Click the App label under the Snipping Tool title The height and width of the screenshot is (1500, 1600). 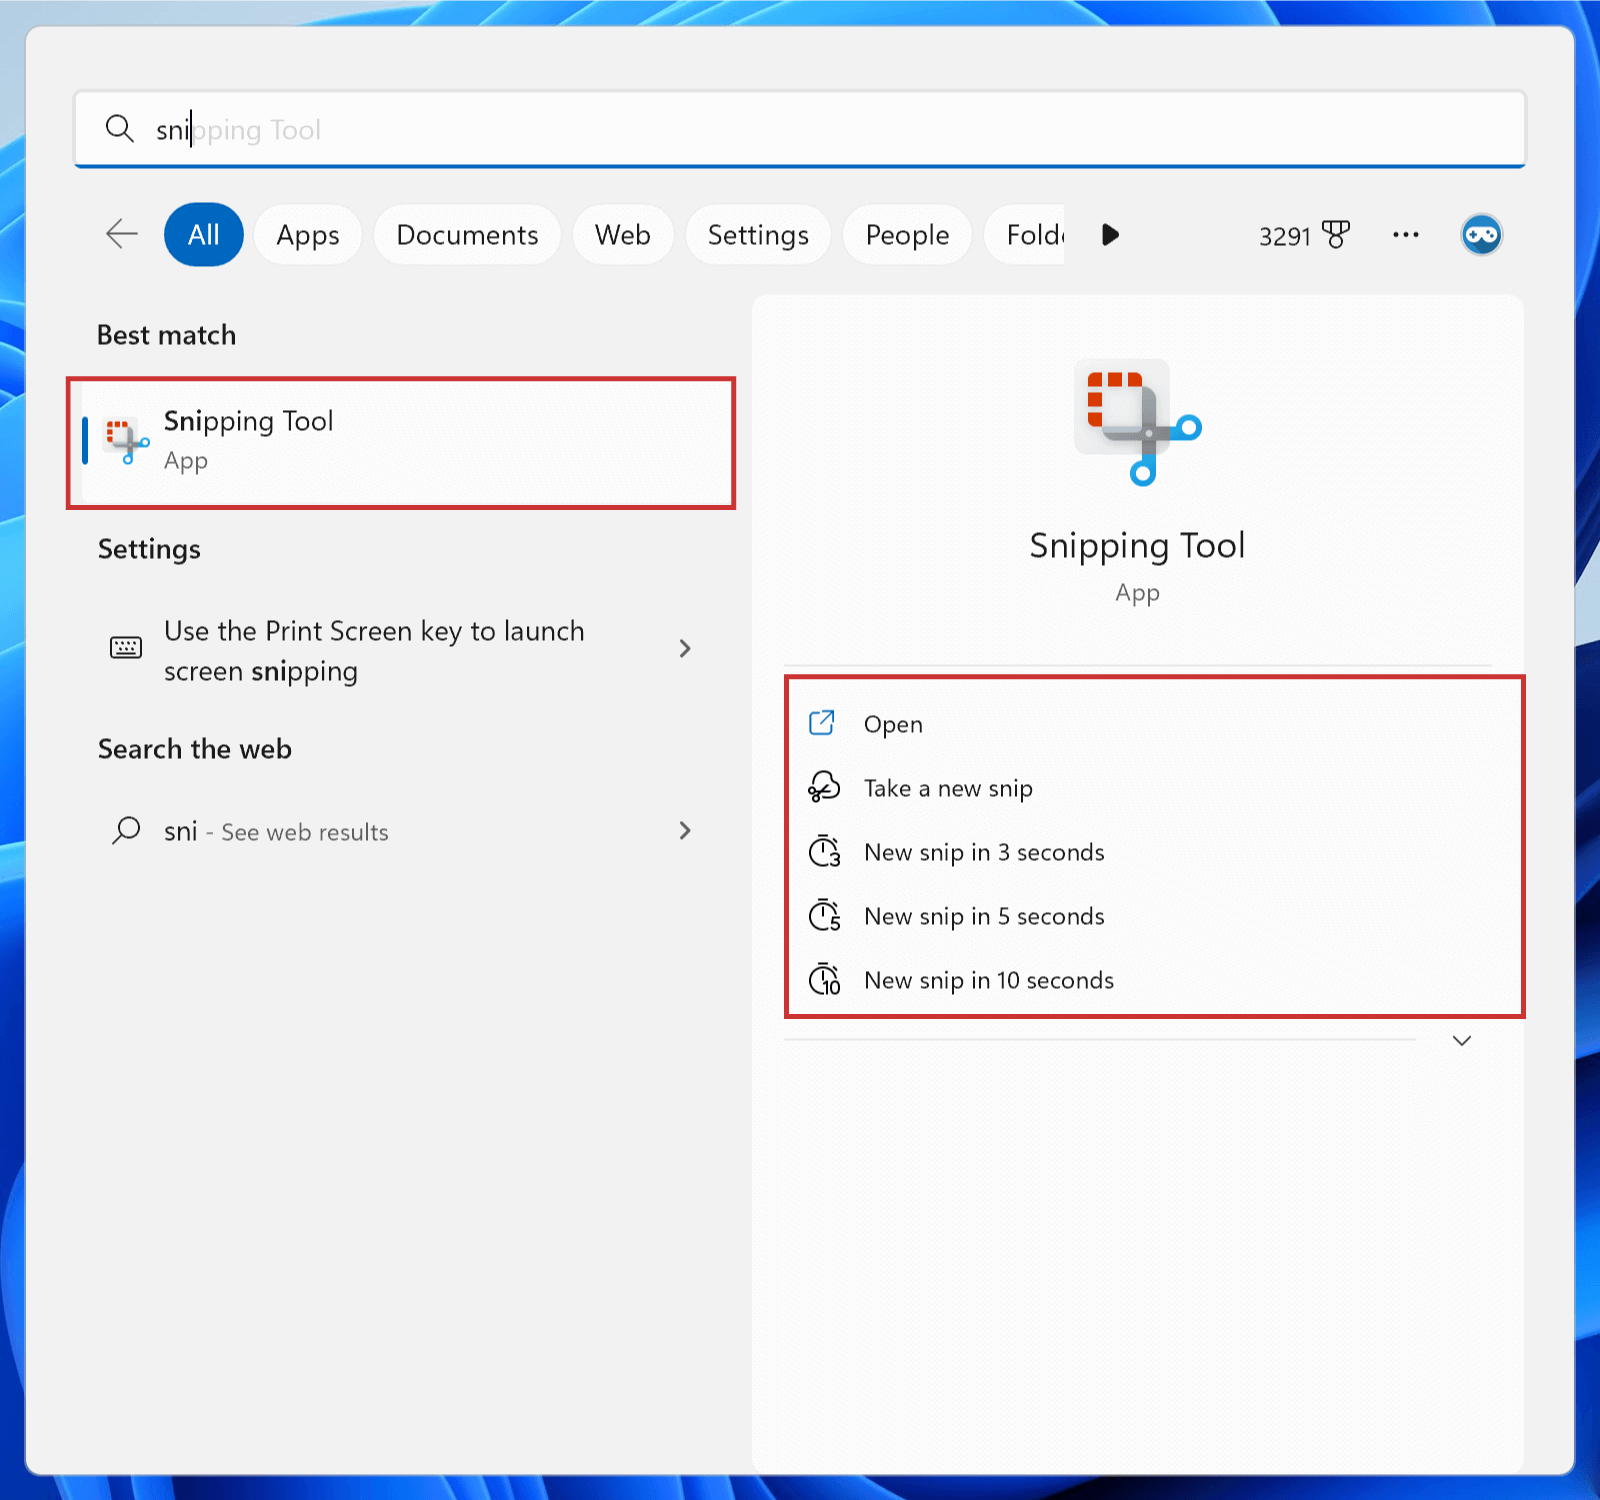[1137, 594]
